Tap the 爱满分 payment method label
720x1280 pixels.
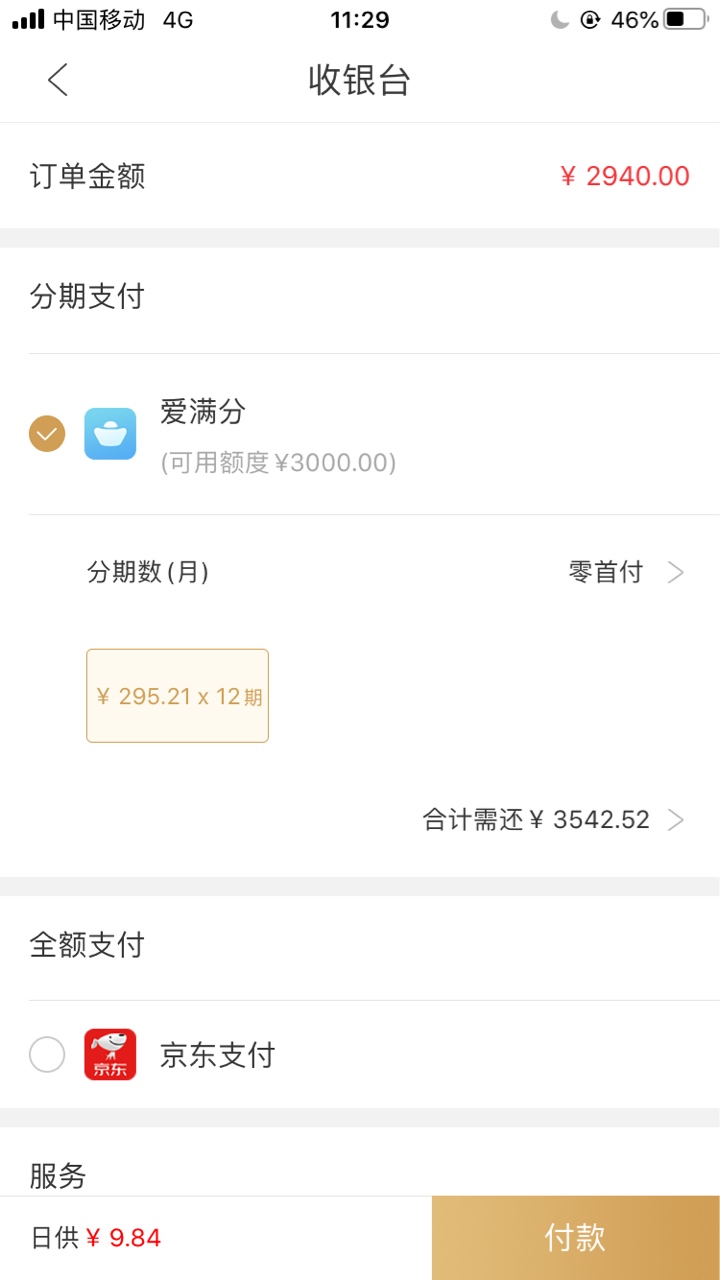click(x=203, y=411)
